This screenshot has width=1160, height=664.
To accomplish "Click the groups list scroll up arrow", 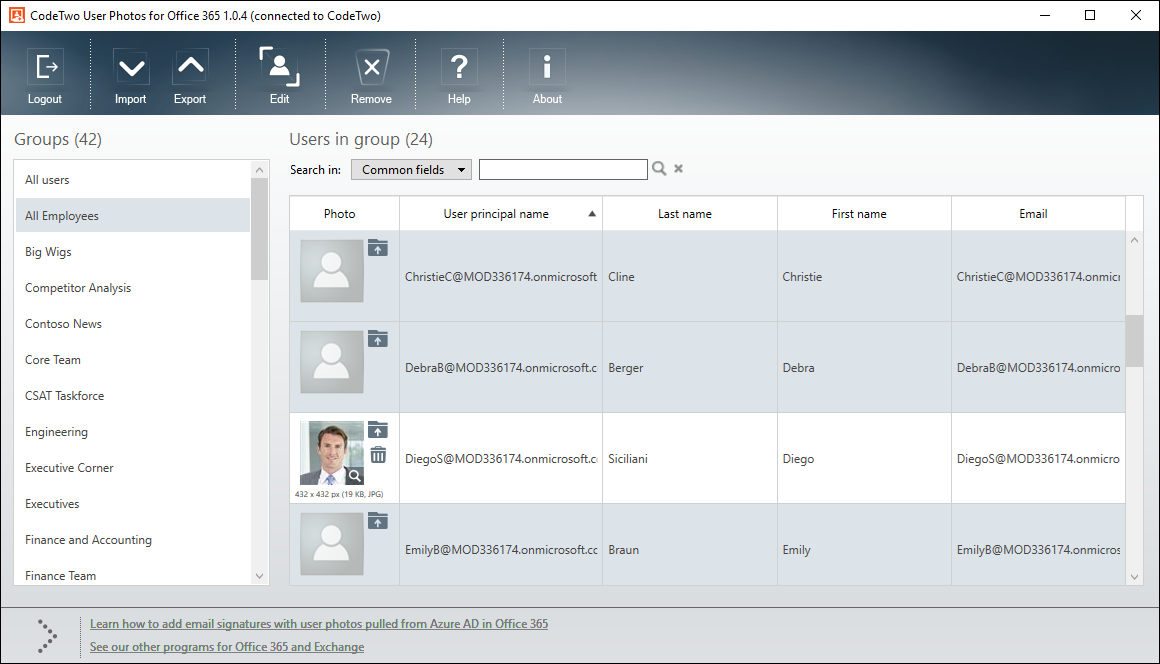I will (x=259, y=170).
